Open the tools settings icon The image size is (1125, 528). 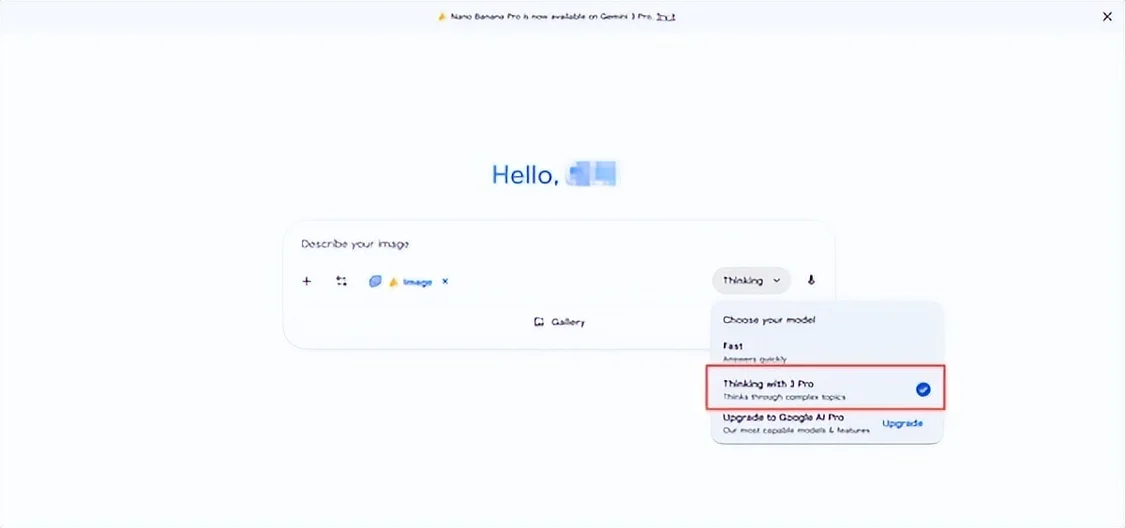pos(341,281)
